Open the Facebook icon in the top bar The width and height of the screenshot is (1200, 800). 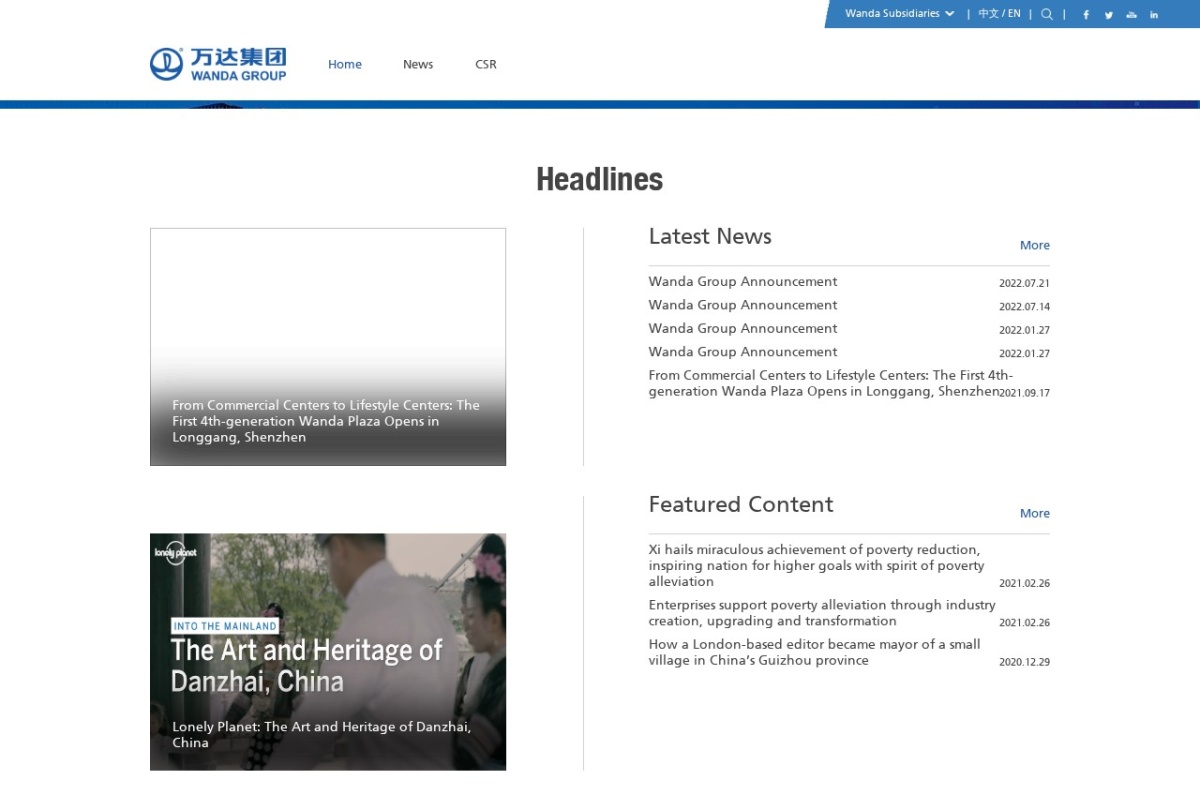1086,14
